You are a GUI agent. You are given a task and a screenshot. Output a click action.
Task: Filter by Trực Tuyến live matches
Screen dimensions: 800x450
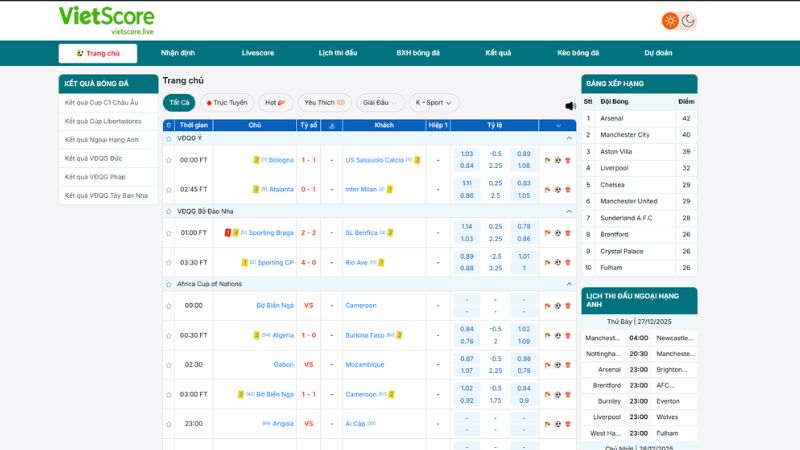227,103
